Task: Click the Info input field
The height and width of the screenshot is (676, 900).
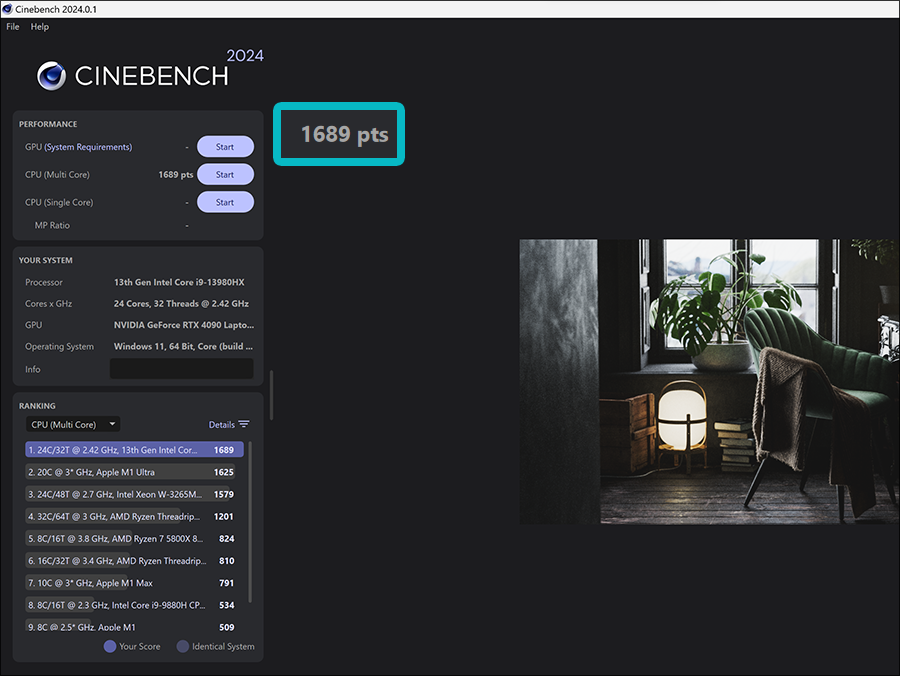Action: click(x=181, y=368)
